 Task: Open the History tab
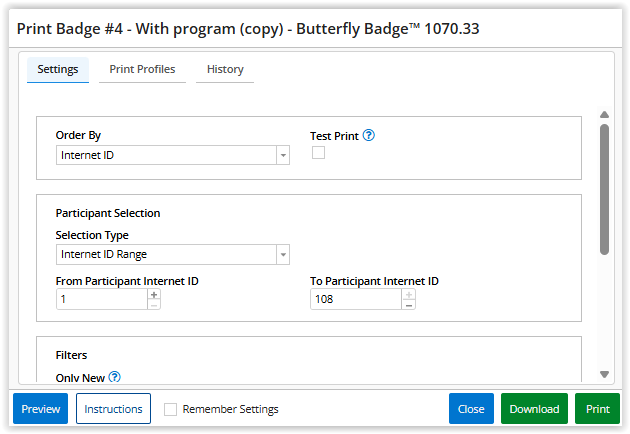[x=225, y=70]
